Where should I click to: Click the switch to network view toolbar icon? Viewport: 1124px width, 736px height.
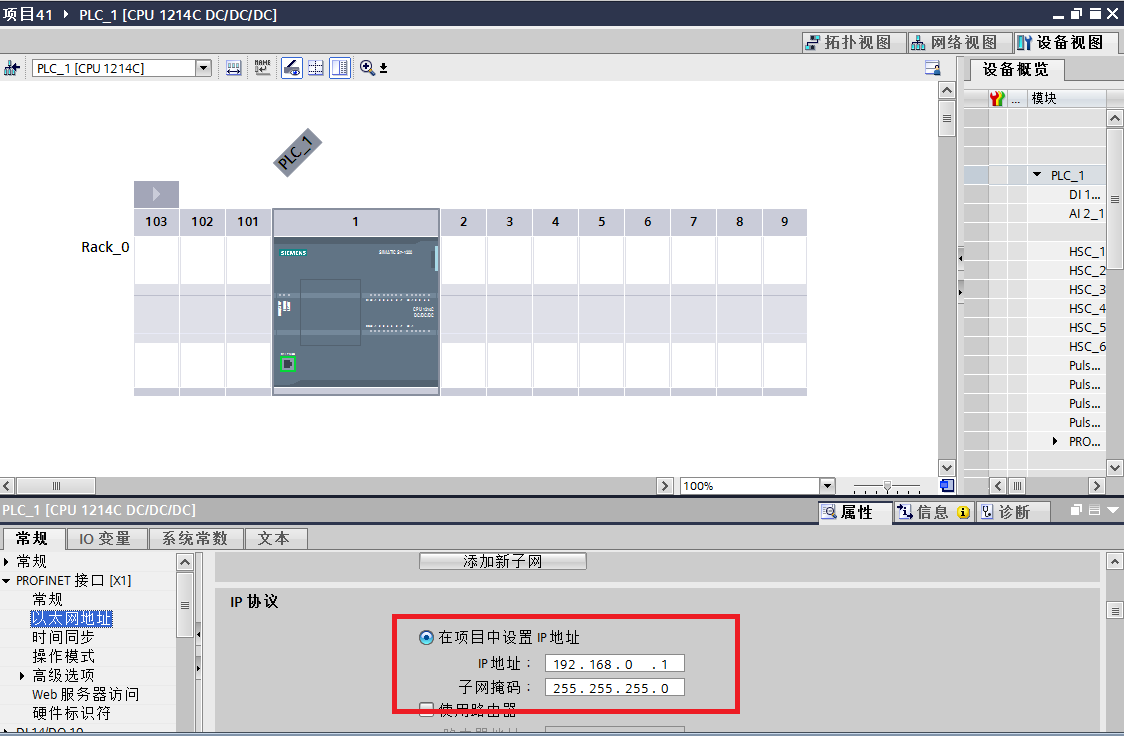(12, 68)
